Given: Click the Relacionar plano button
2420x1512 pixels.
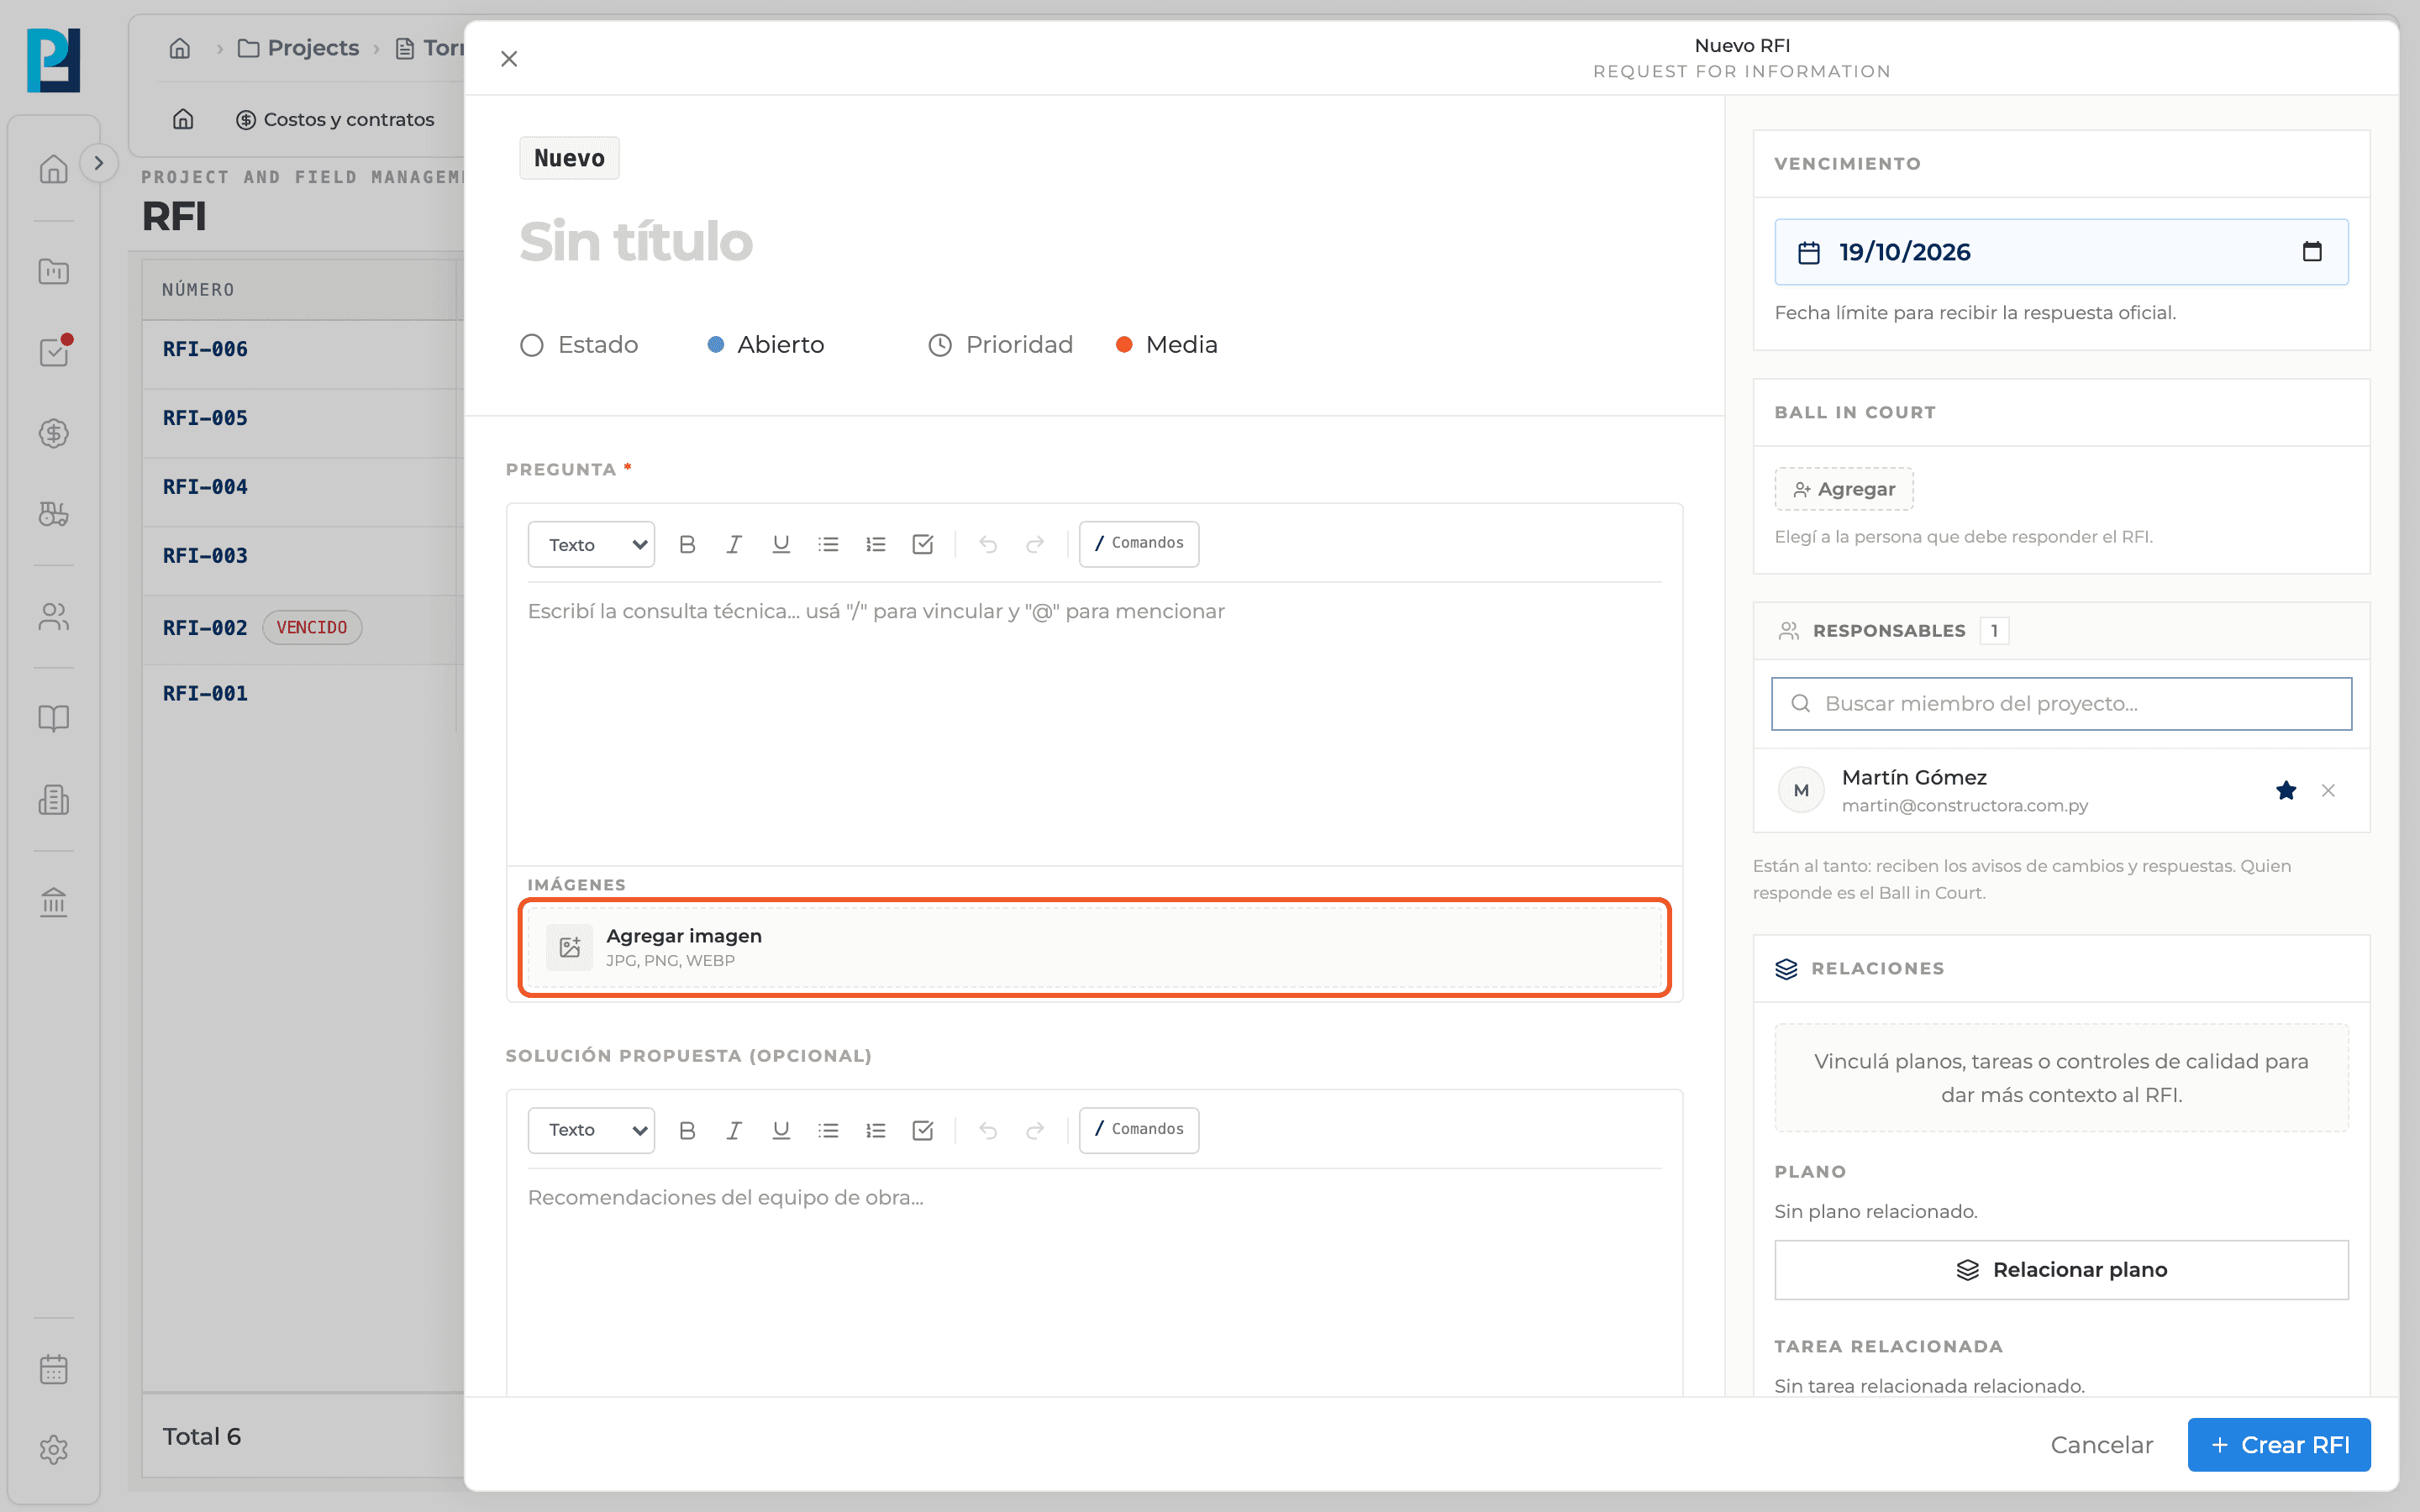Looking at the screenshot, I should pos(2061,1269).
